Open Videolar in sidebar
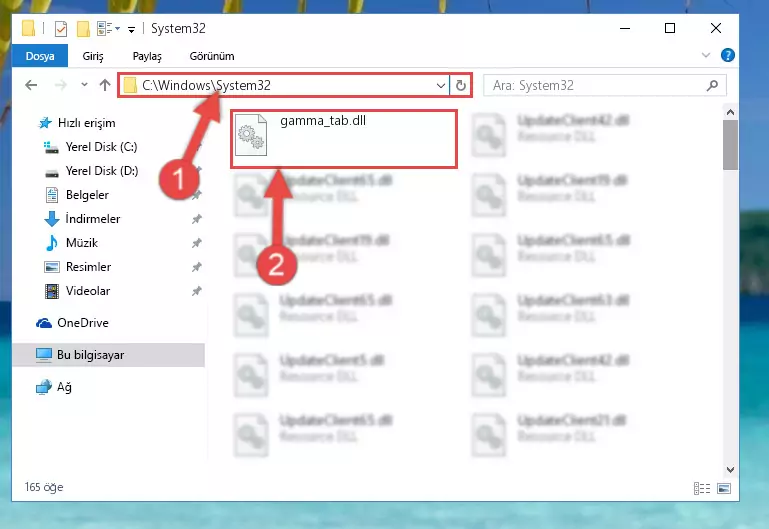 pos(88,291)
